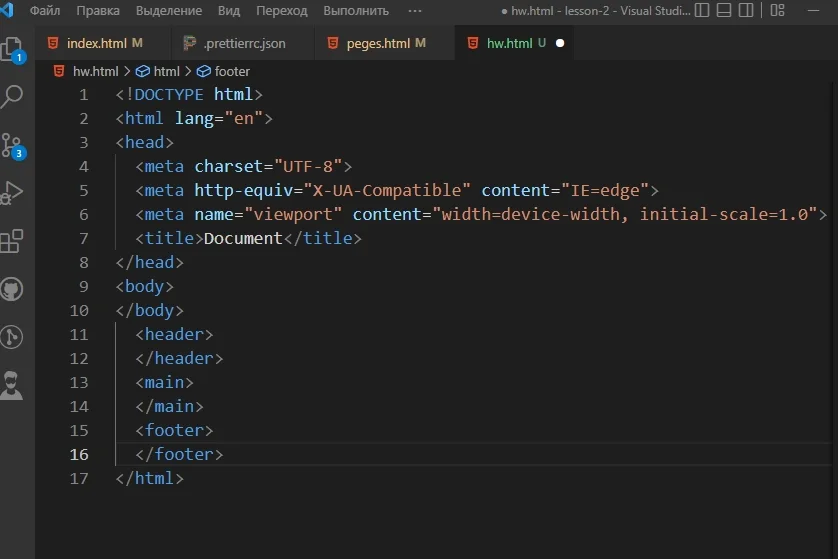The image size is (838, 559).
Task: Click line number 9 in the gutter
Action: 84,287
